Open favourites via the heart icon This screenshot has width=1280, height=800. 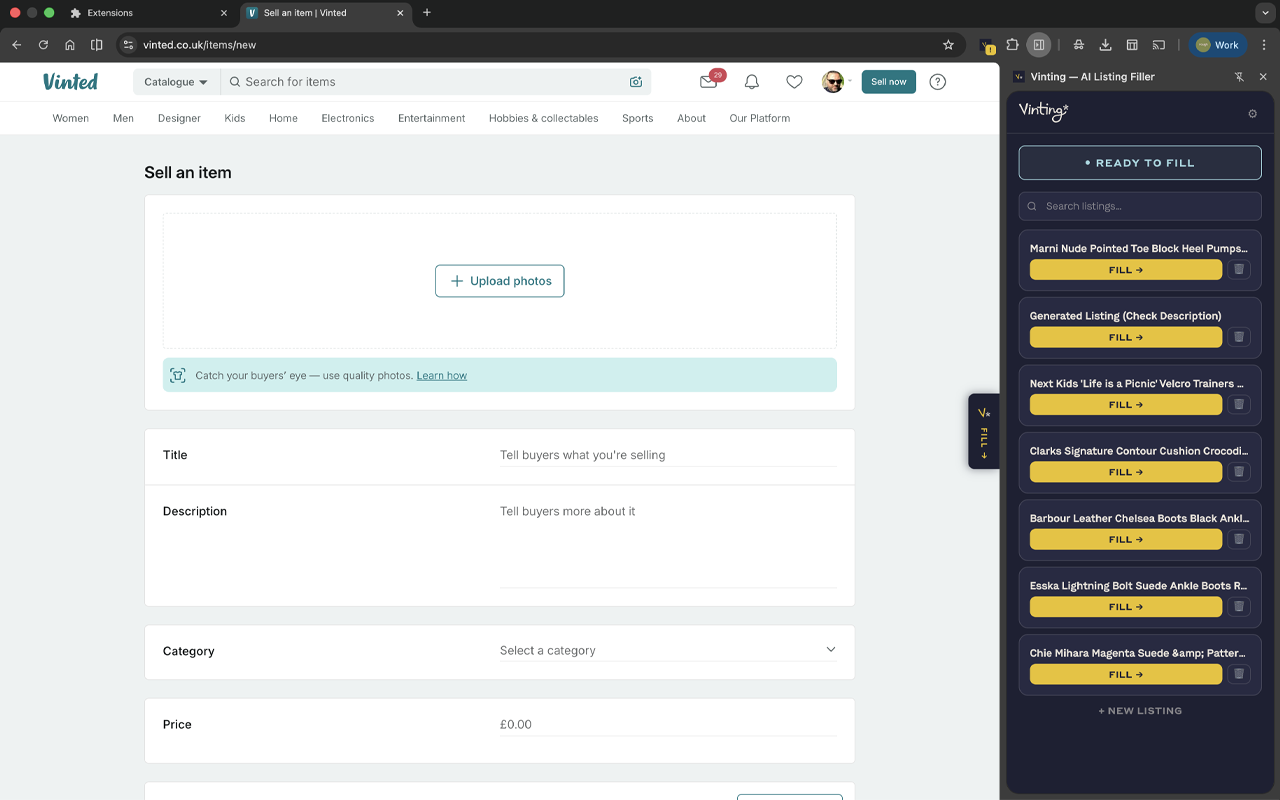(x=794, y=82)
